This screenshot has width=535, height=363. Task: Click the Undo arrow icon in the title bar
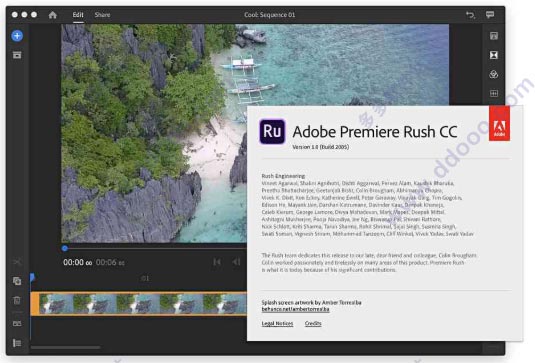pyautogui.click(x=471, y=15)
